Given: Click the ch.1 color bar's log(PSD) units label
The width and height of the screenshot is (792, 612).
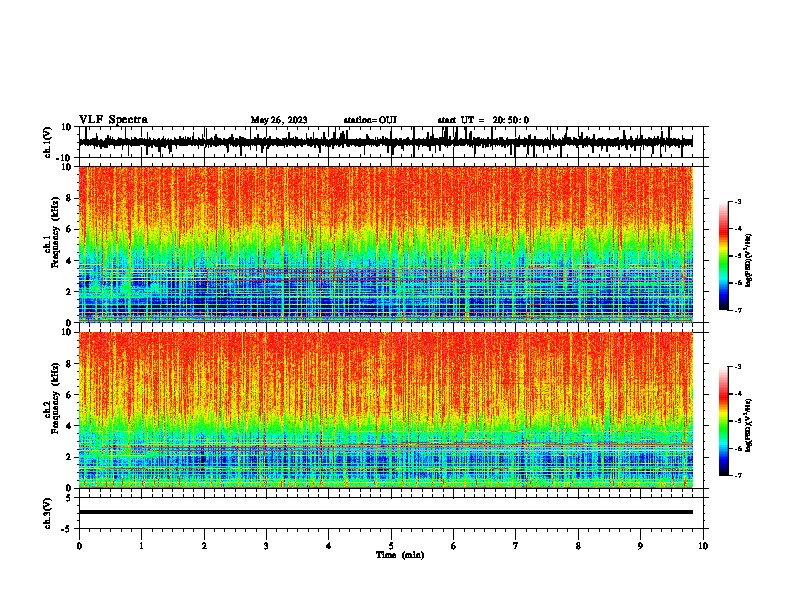Looking at the screenshot, I should (749, 260).
